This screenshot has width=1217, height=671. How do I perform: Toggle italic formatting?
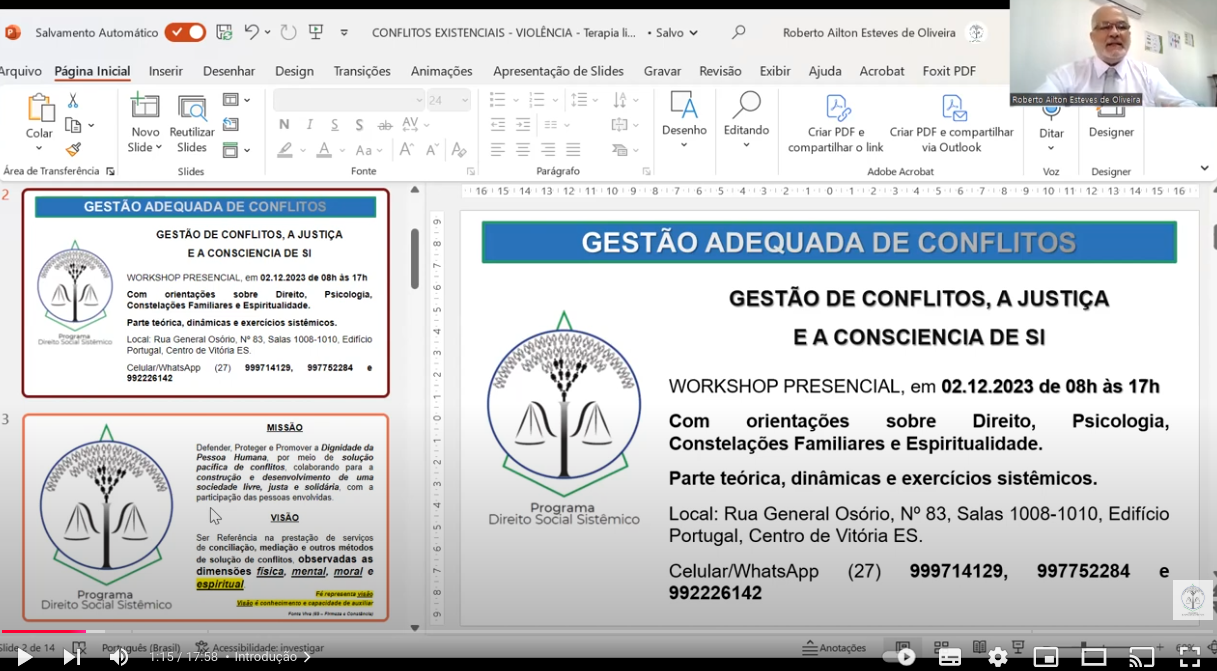click(x=310, y=125)
